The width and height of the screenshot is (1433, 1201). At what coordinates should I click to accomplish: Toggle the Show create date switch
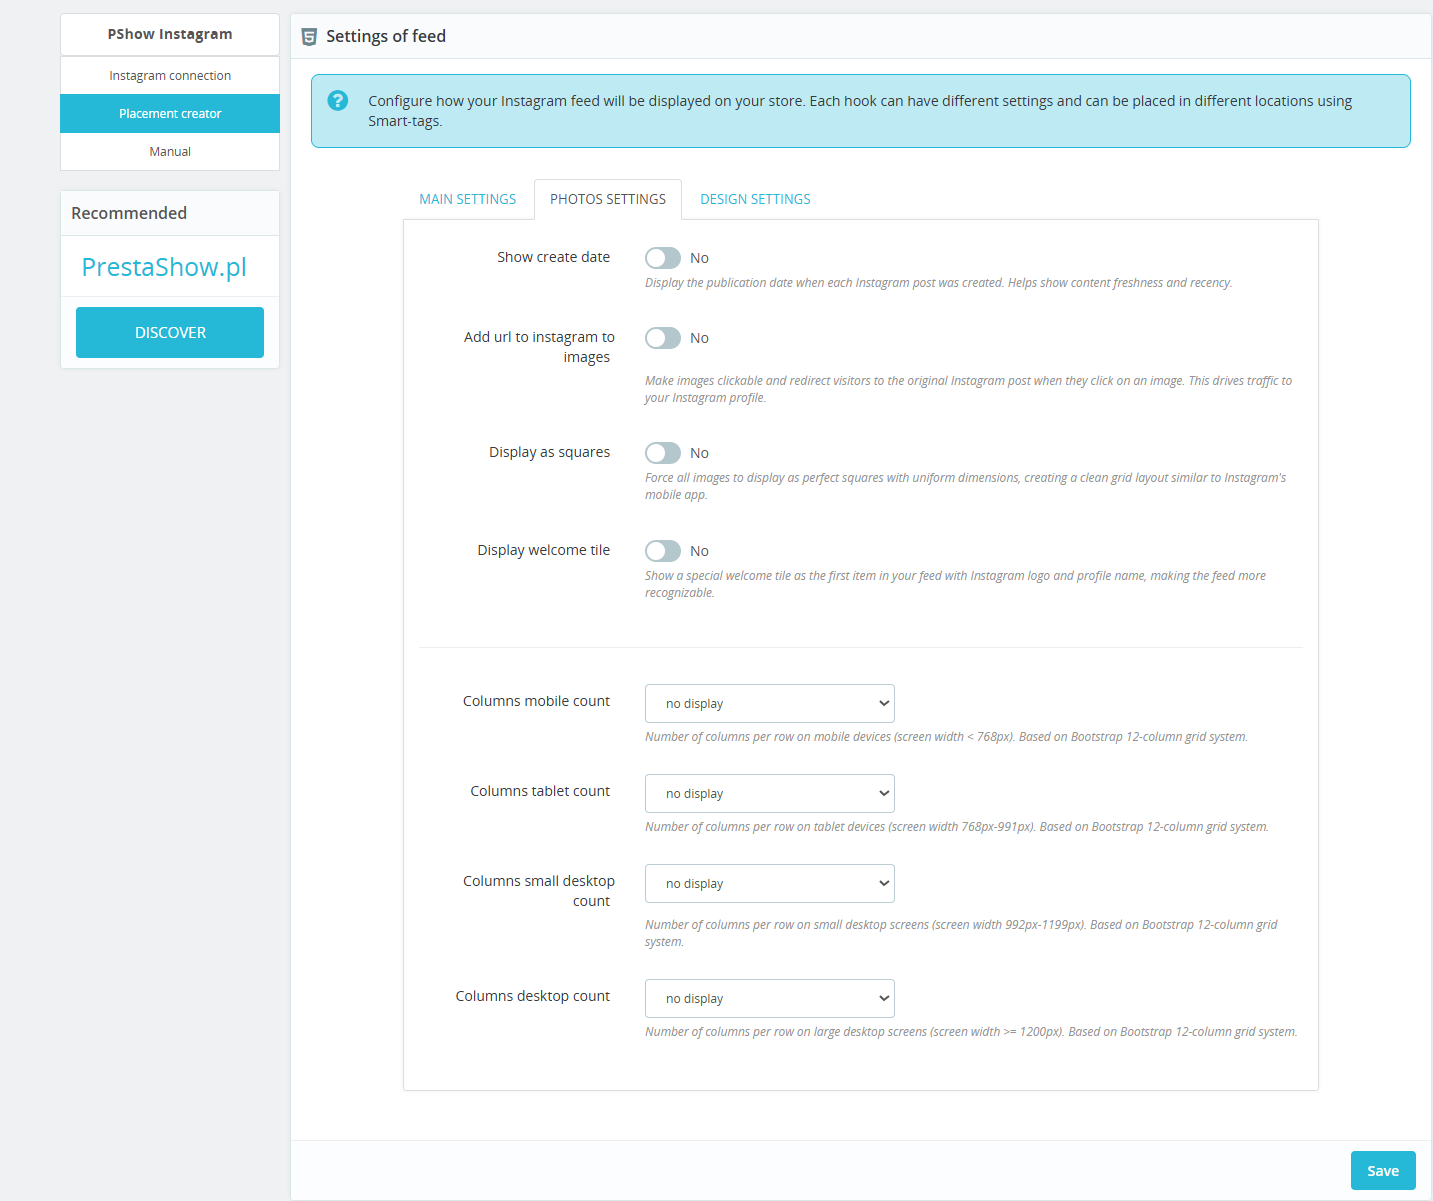[x=662, y=258]
